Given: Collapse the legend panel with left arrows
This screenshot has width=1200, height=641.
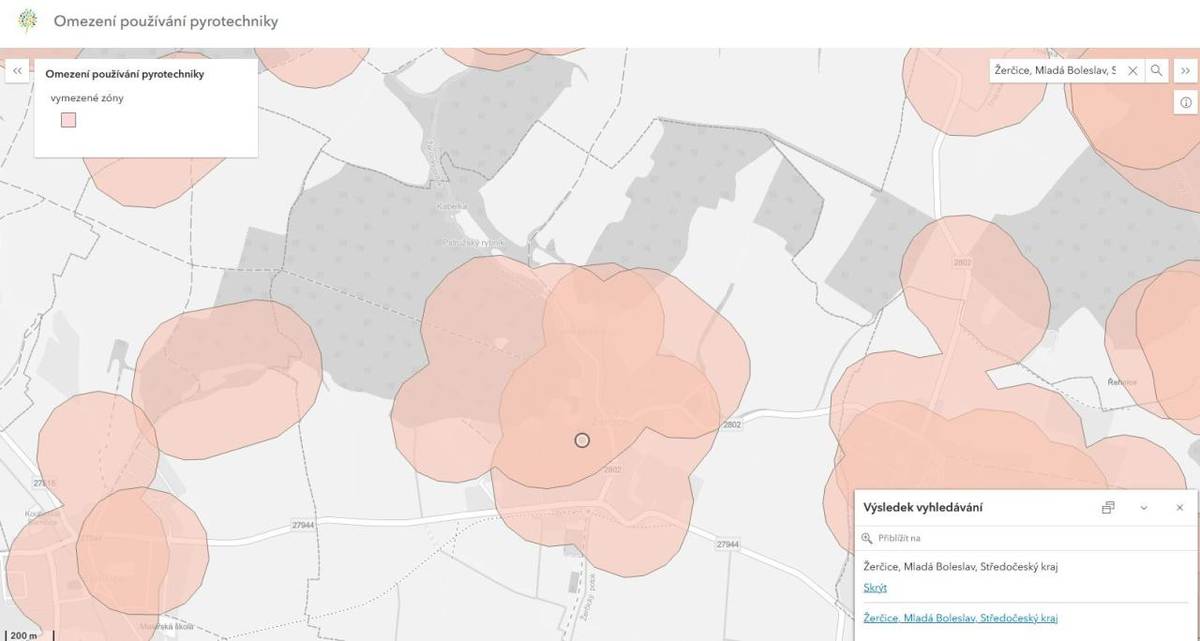Looking at the screenshot, I should 17,71.
